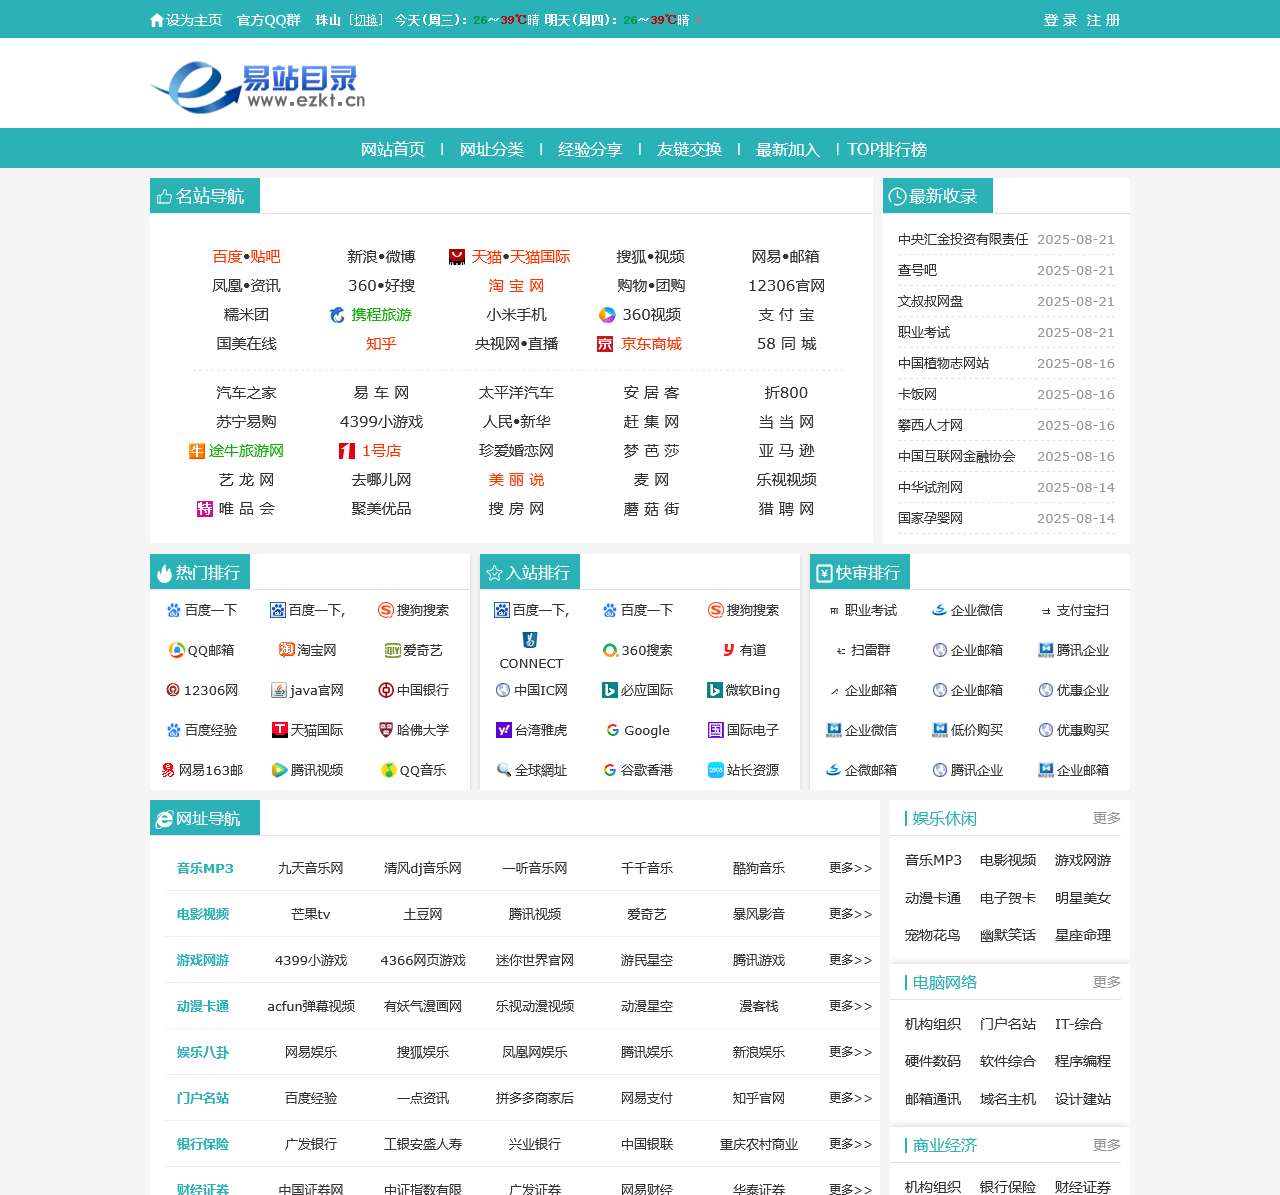This screenshot has height=1195, width=1280.
Task: Click the QQ邮箱 icon in 热门排行
Action: coord(177,650)
